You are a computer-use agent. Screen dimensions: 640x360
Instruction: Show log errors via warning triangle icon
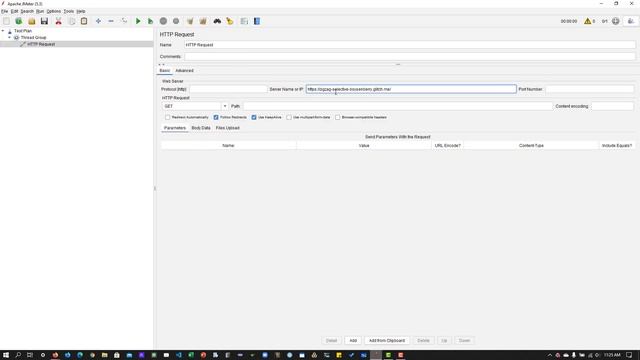pyautogui.click(x=588, y=21)
